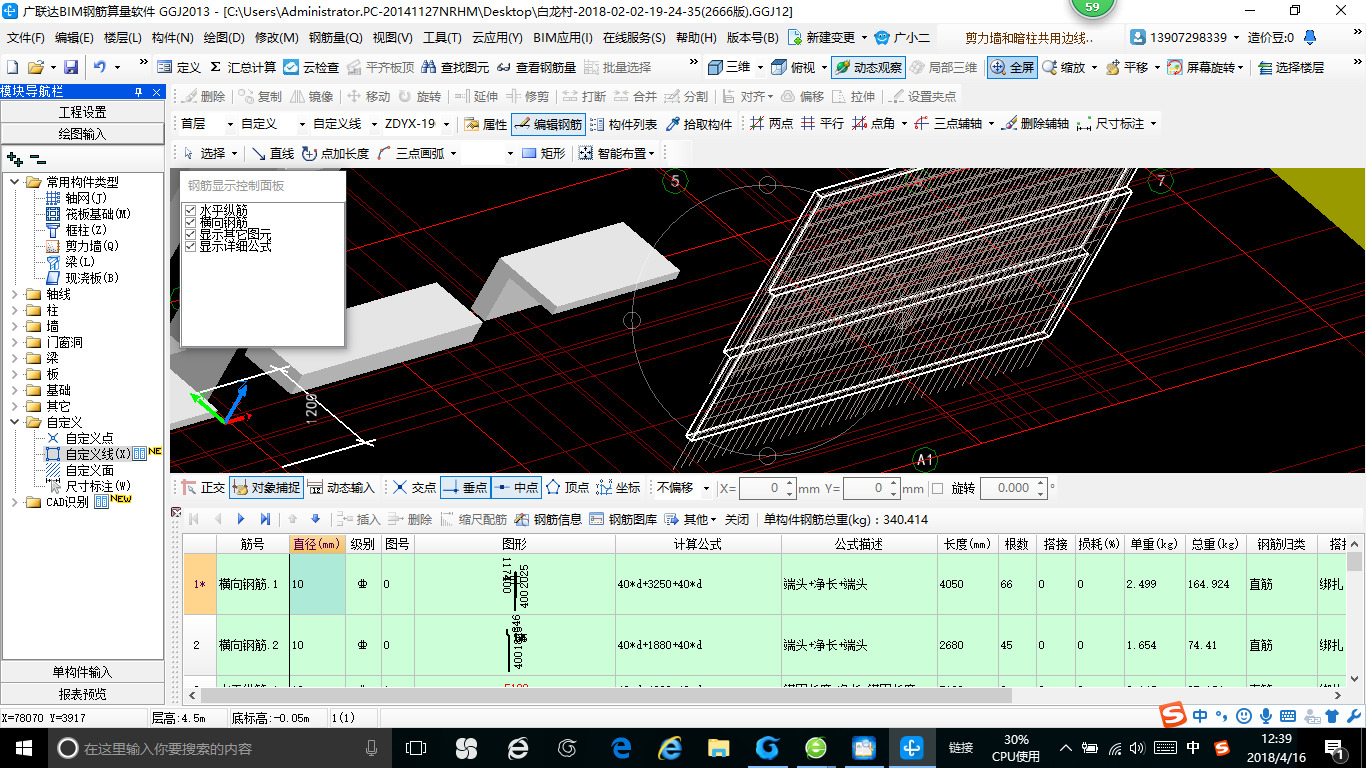Toggle the 顶点 vertex snap
Viewport: 1366px width, 768px height.
coord(567,487)
